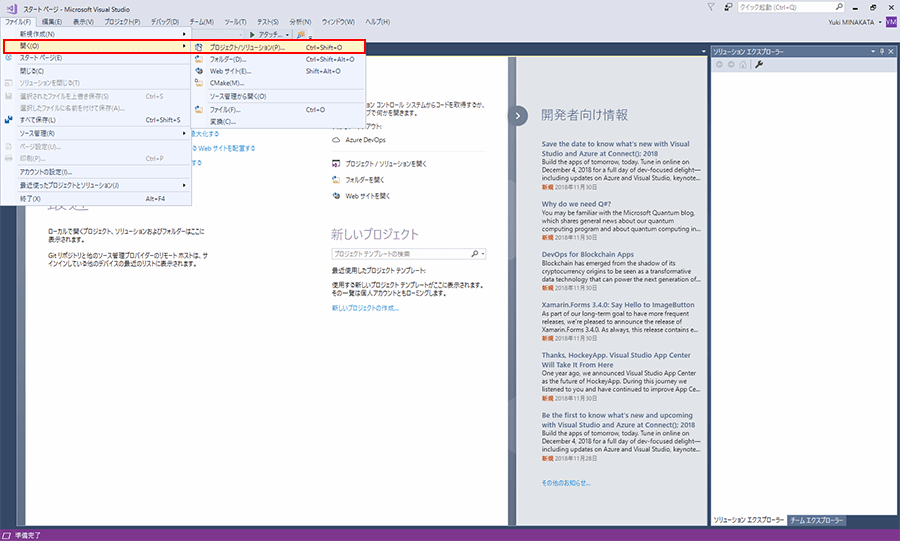Click the Forward arrow icon in Solution Explorer

pos(731,64)
